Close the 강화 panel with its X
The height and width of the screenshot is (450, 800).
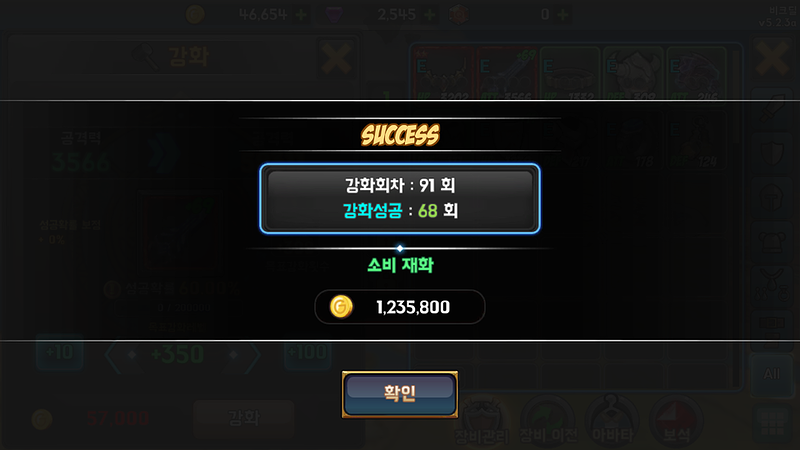click(335, 58)
